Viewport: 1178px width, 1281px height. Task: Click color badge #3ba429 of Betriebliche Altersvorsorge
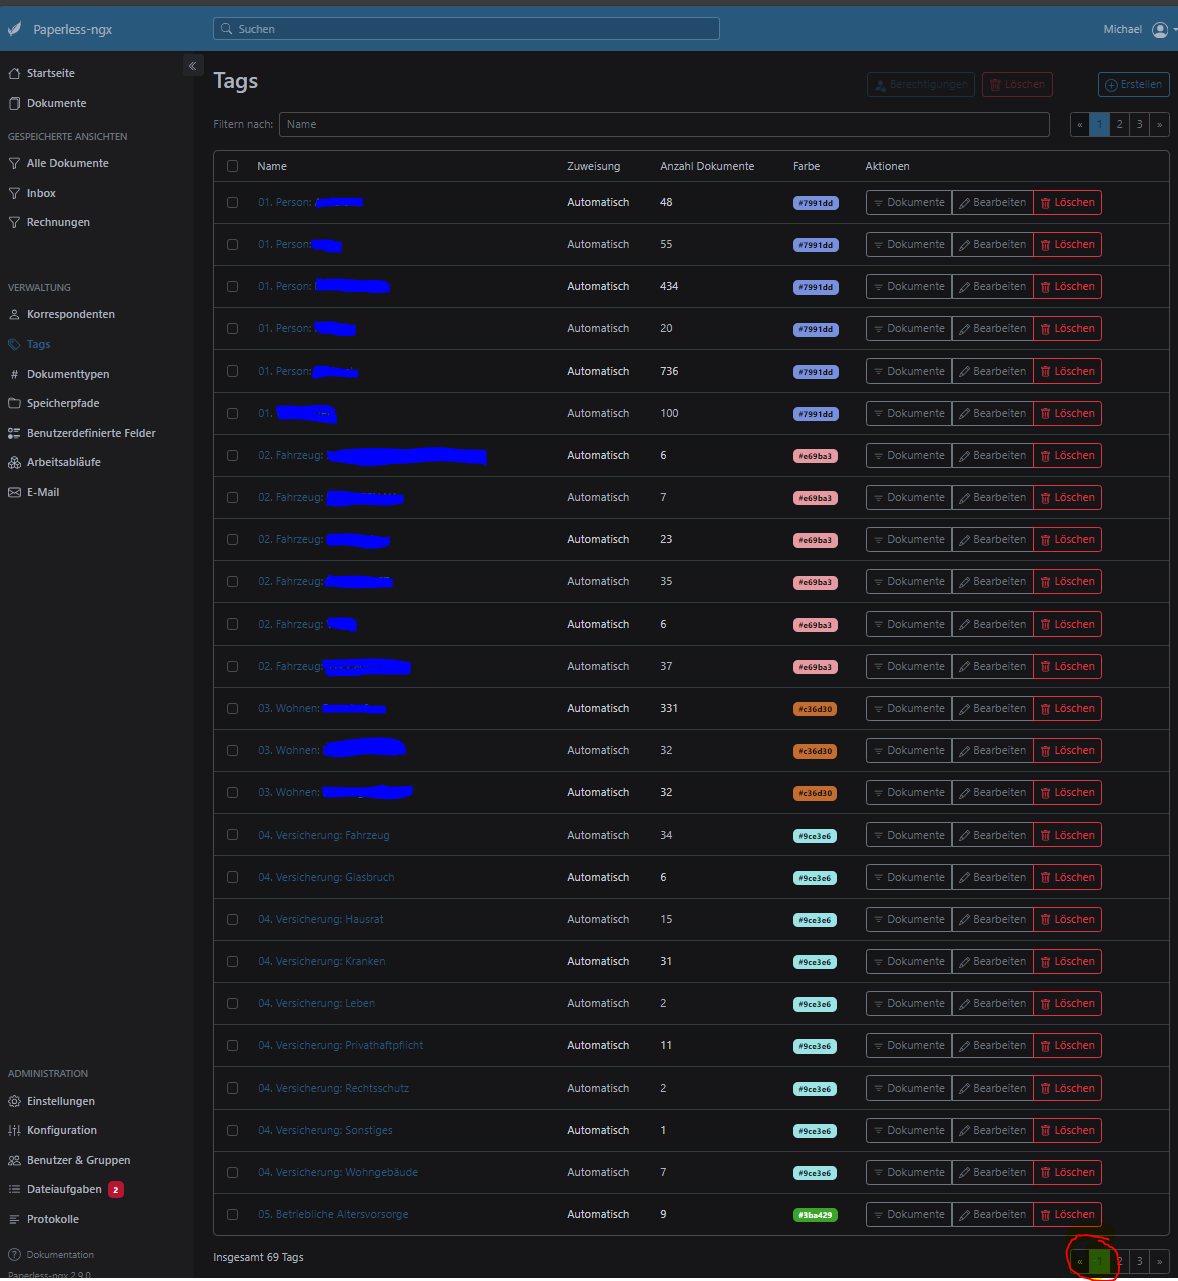pyautogui.click(x=815, y=1215)
